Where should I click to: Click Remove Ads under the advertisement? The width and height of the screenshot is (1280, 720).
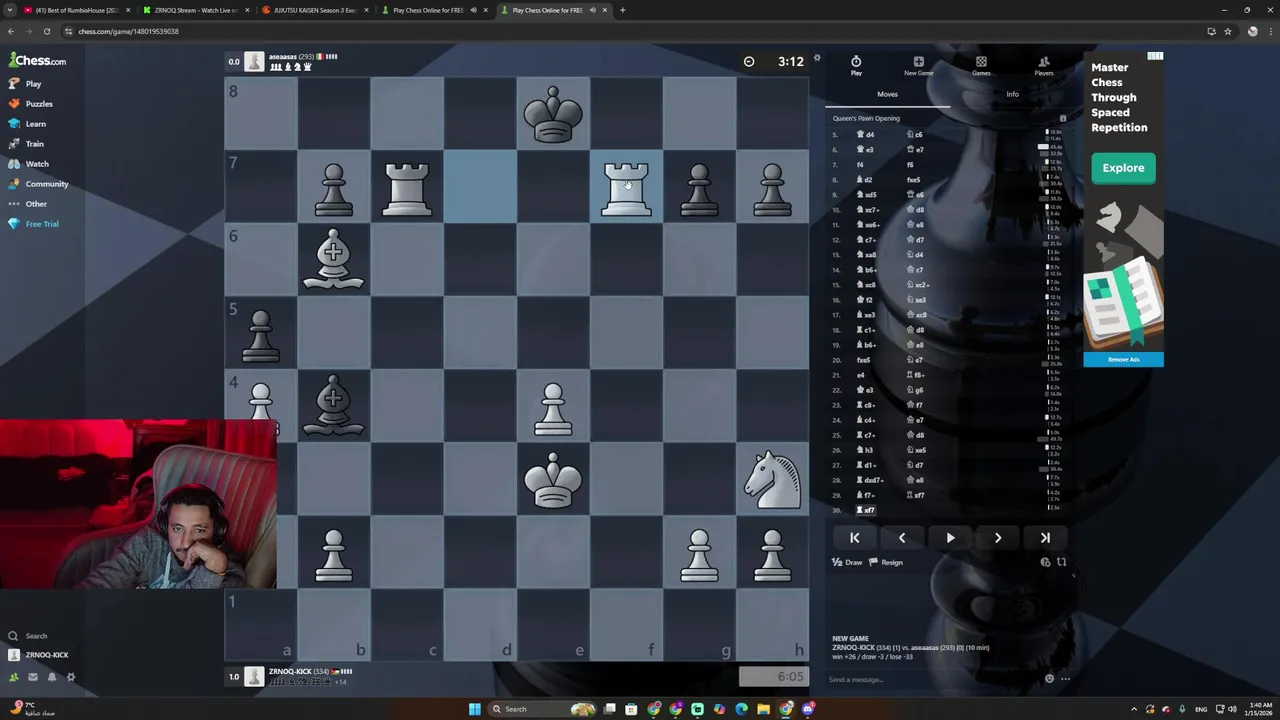coord(1123,359)
